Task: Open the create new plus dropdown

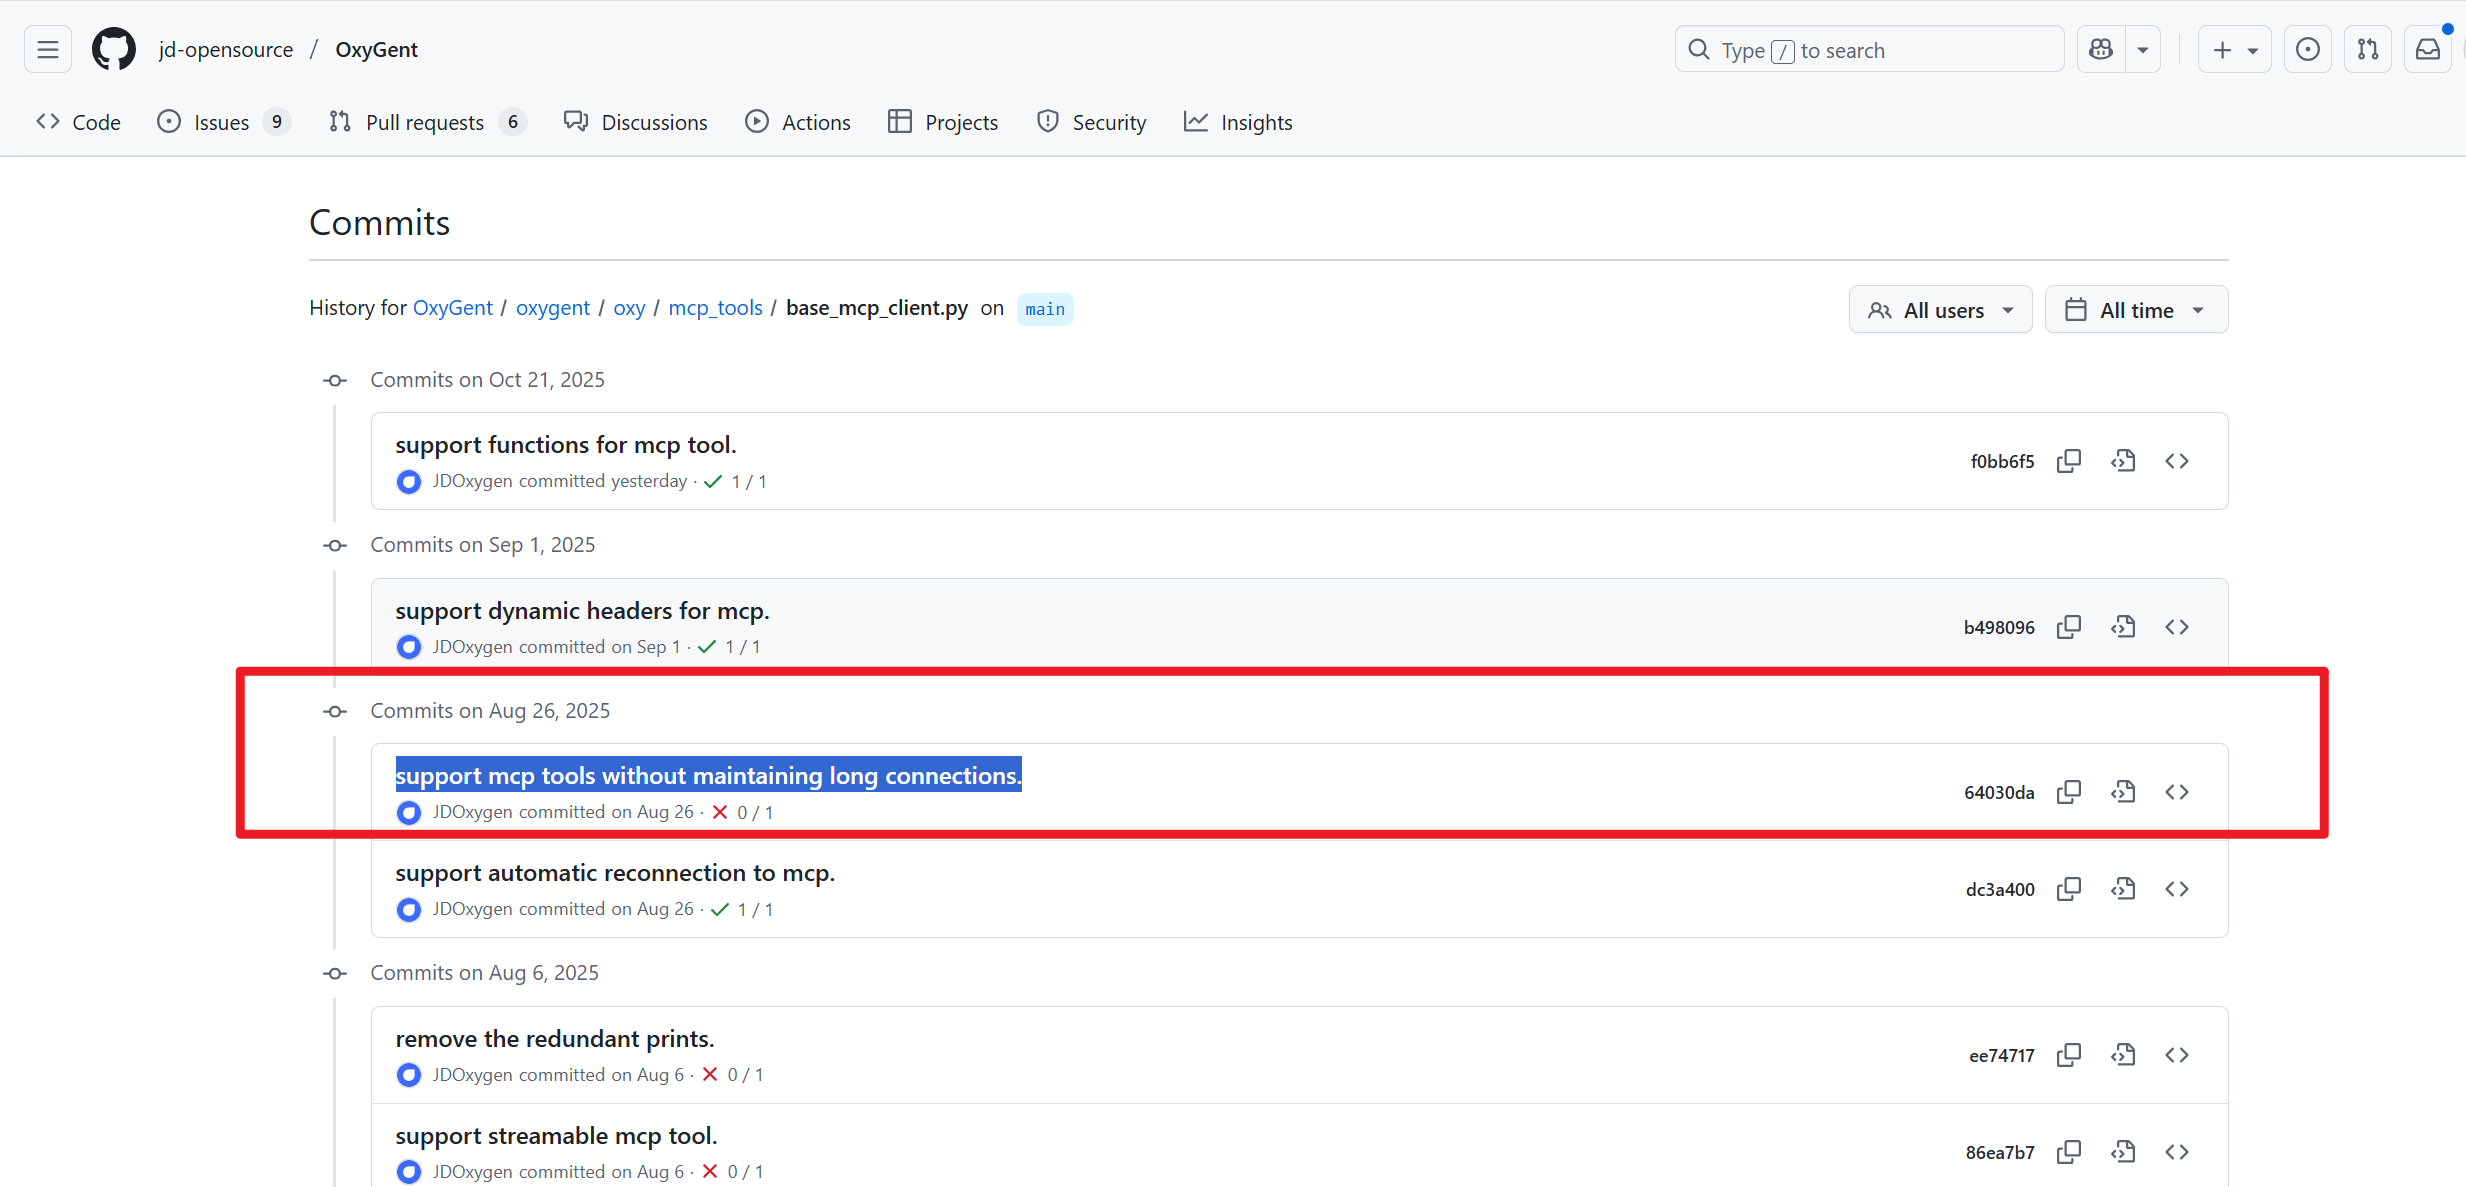Action: click(2234, 50)
